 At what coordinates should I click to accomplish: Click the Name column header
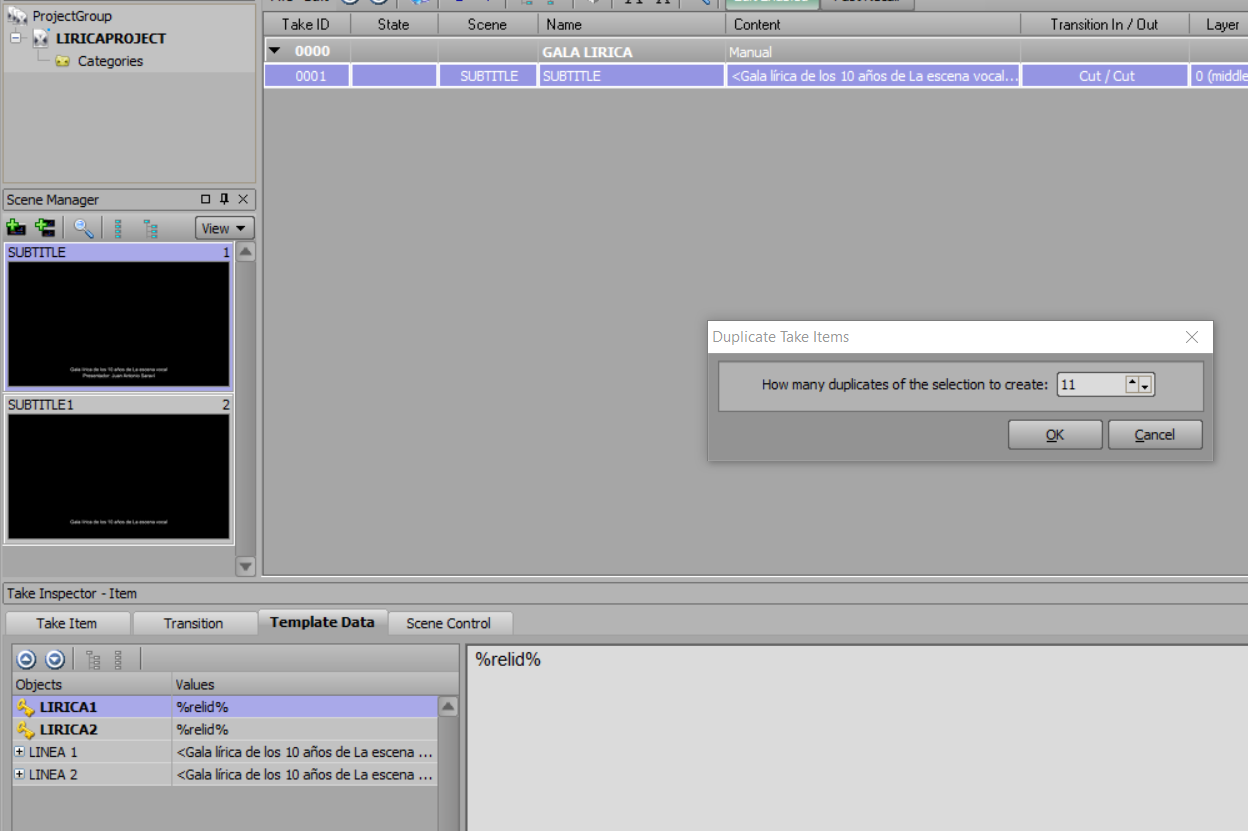coord(632,24)
